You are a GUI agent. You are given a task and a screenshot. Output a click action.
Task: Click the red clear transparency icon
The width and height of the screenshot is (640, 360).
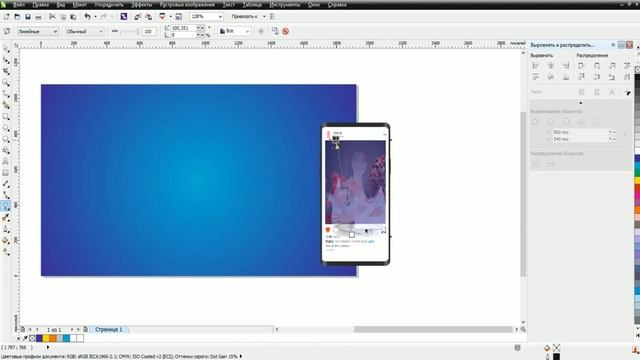pyautogui.click(x=286, y=31)
